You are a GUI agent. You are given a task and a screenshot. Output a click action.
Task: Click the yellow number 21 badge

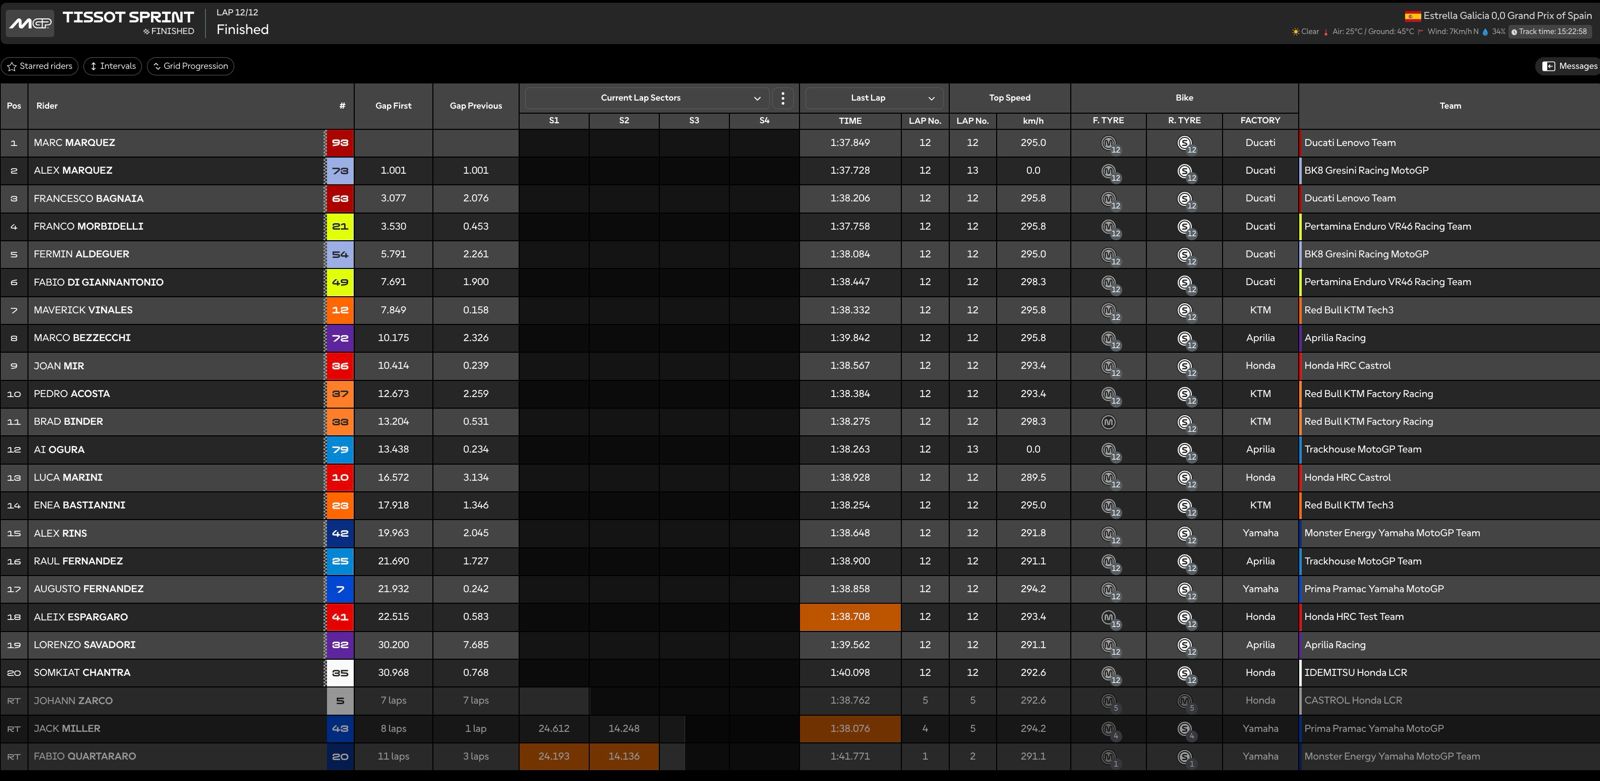pyautogui.click(x=340, y=227)
